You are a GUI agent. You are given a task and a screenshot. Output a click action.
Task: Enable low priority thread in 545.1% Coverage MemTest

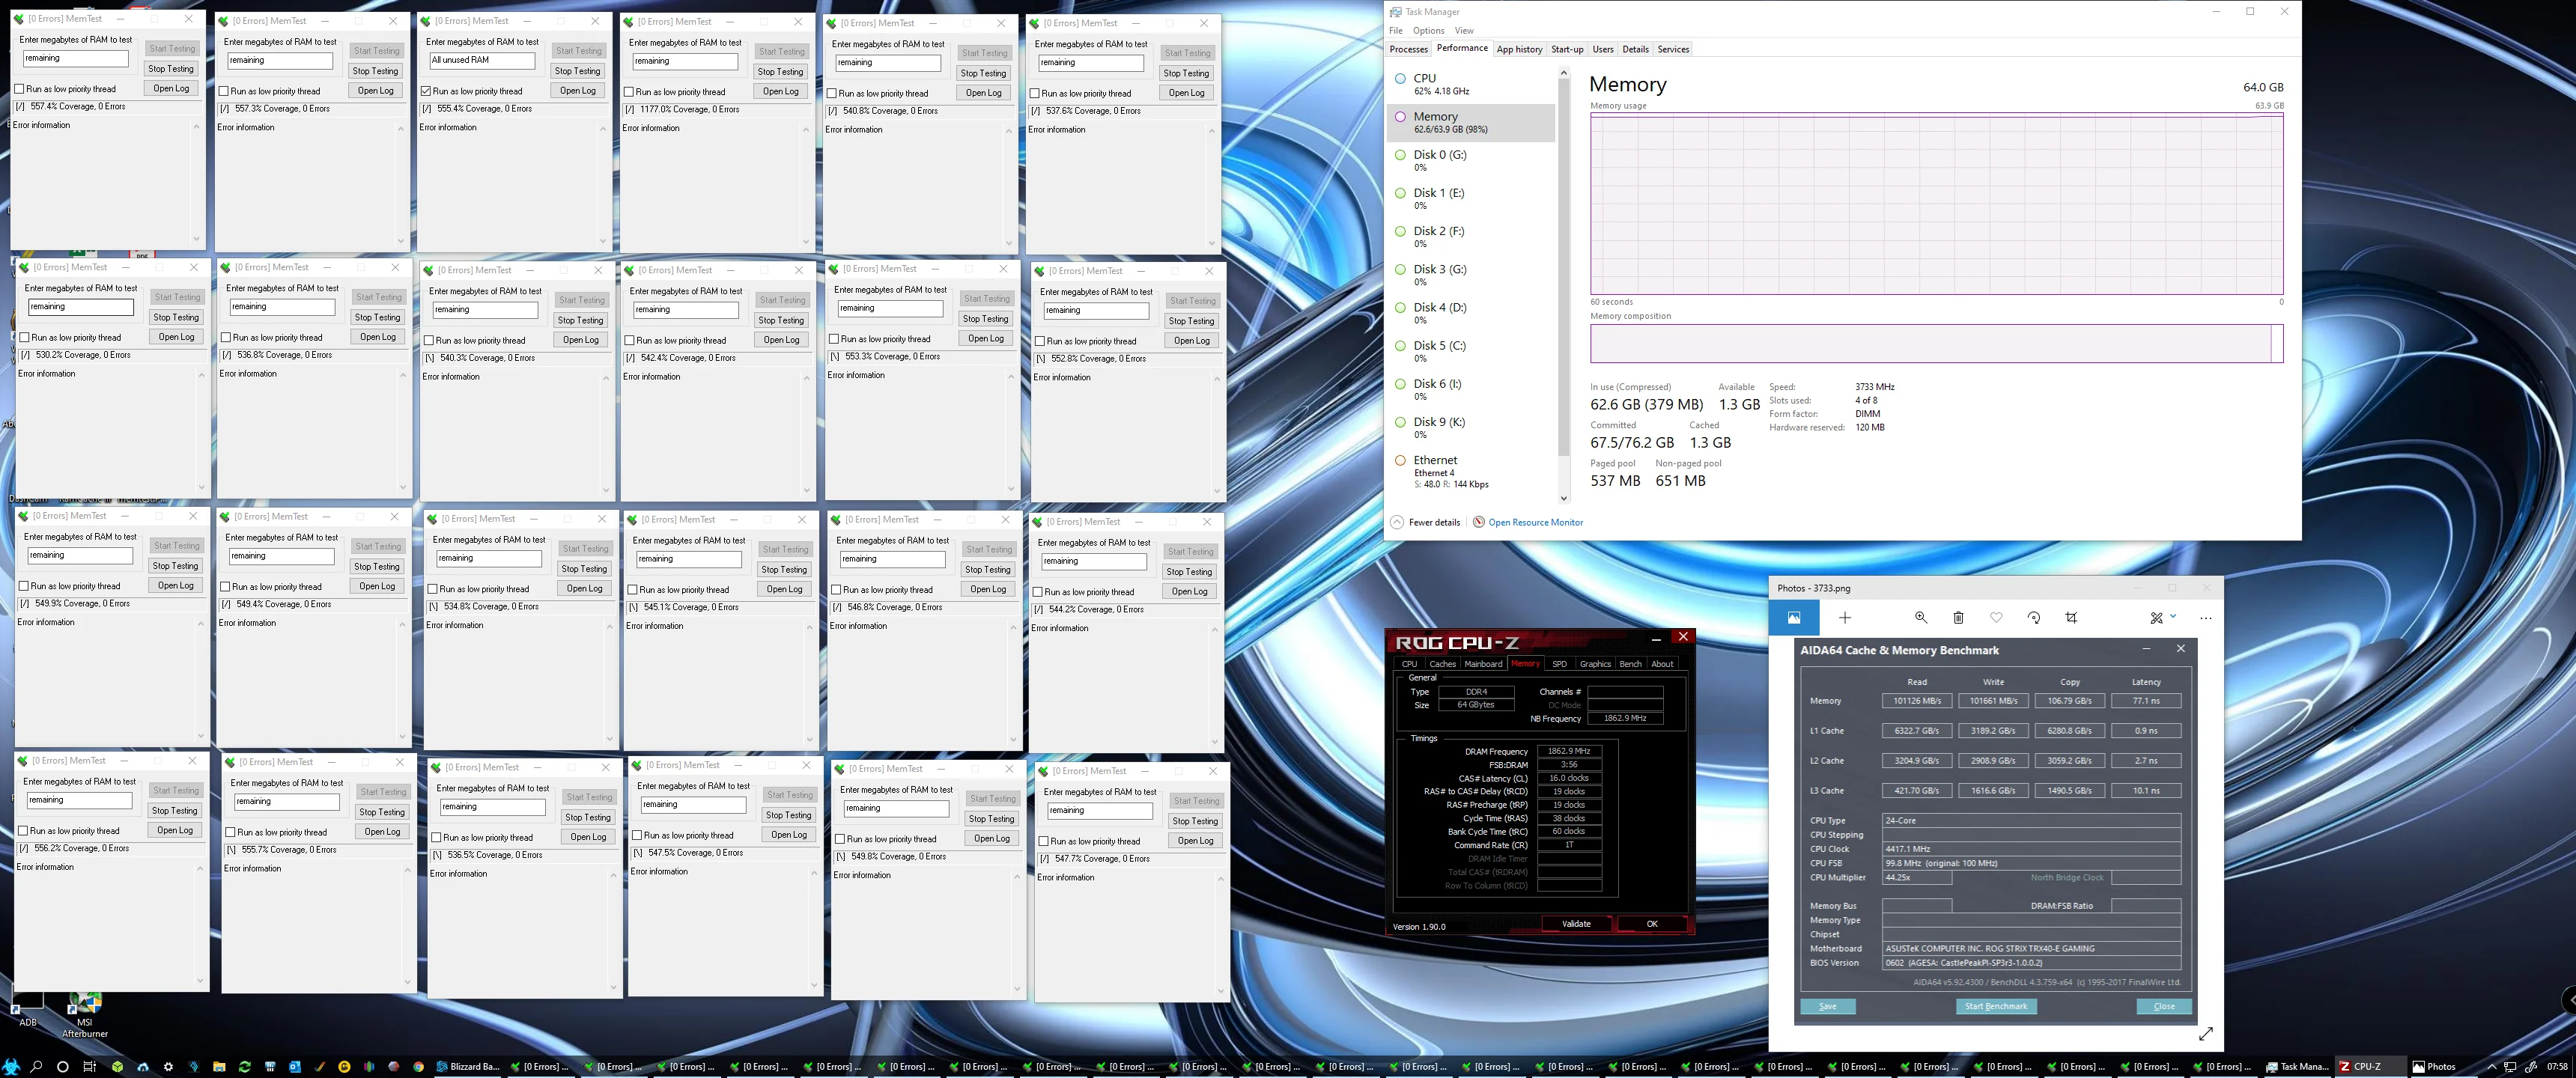tap(632, 590)
